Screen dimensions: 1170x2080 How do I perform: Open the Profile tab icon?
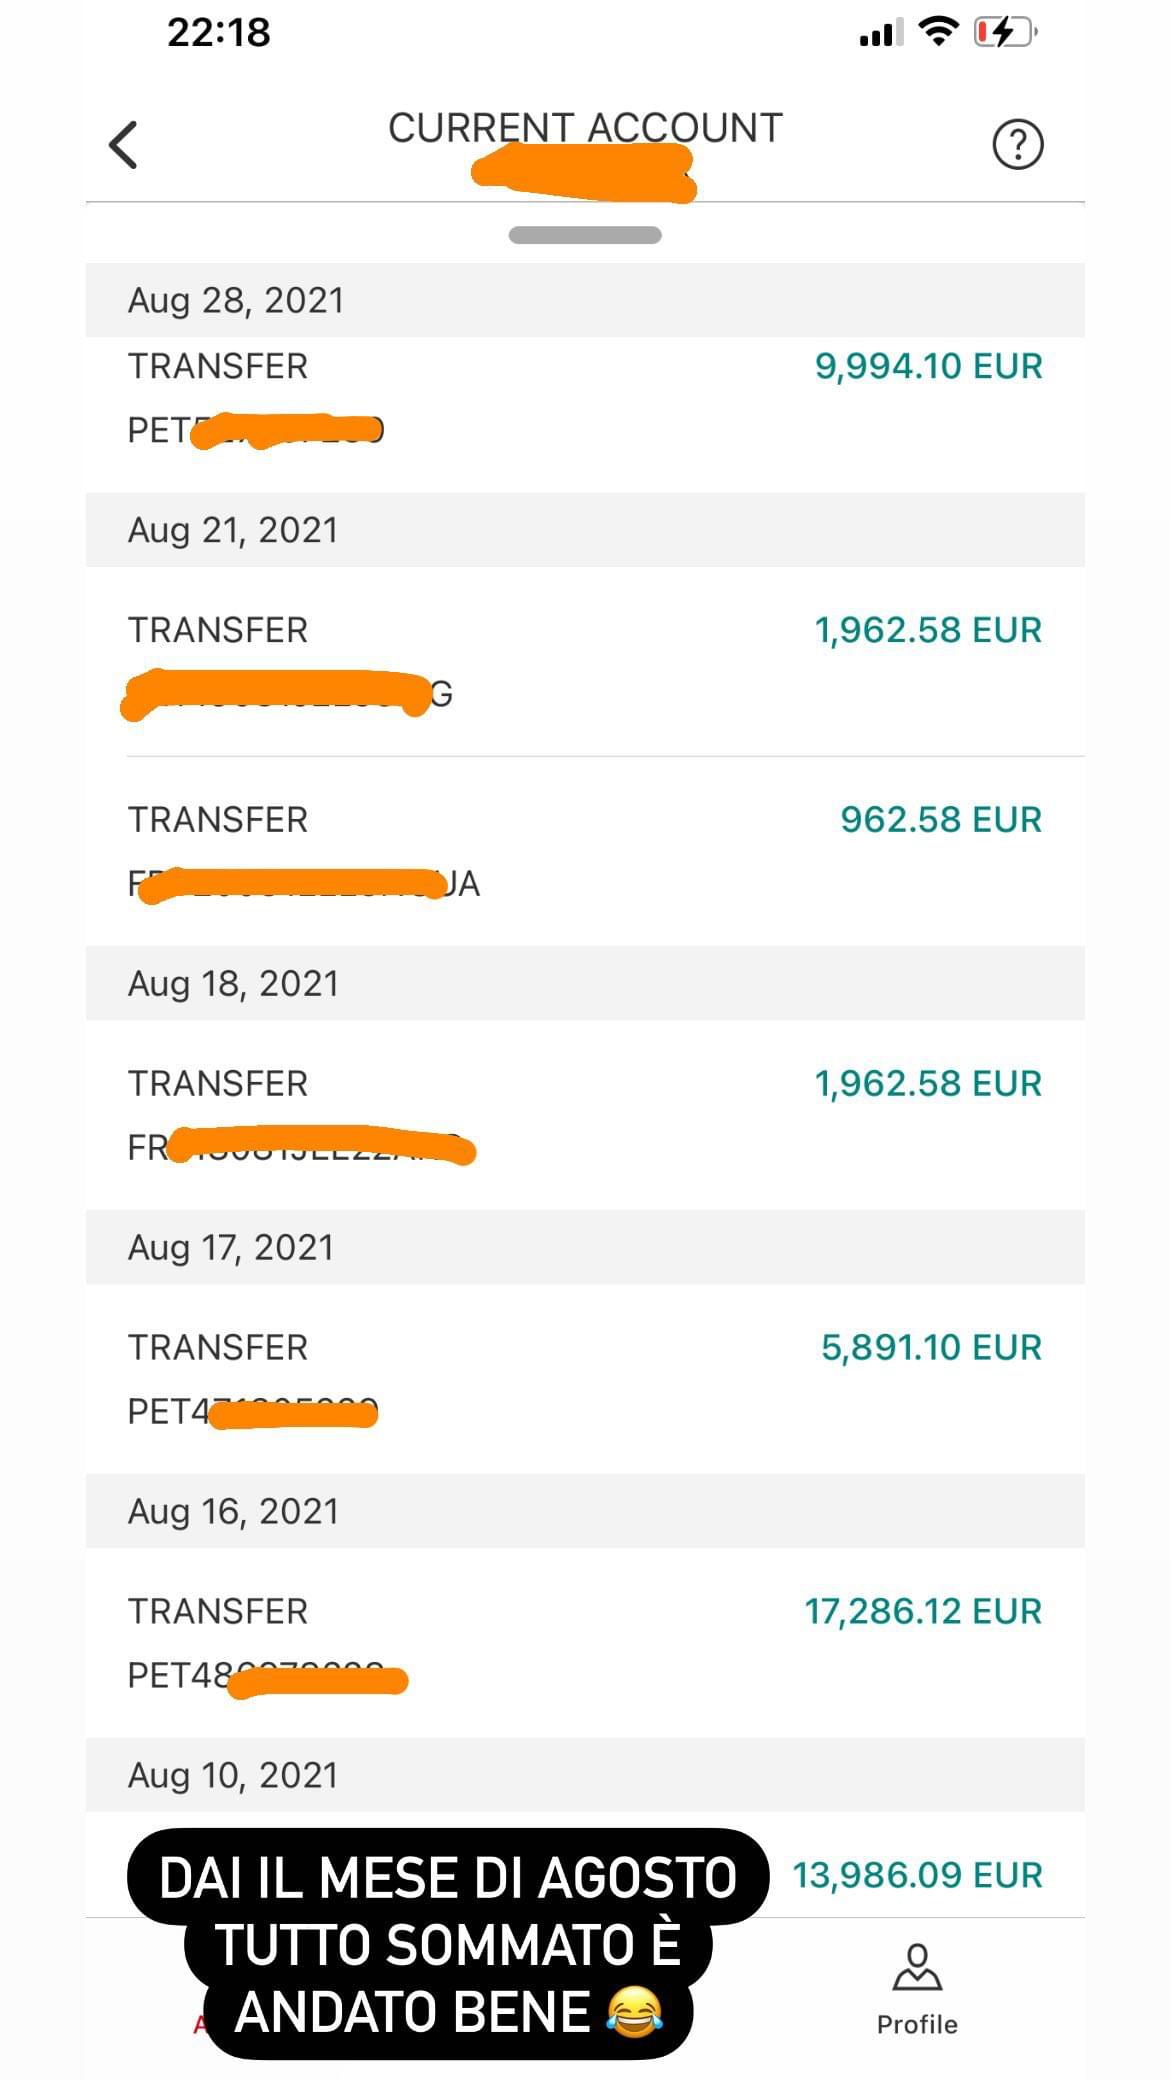916,1967
